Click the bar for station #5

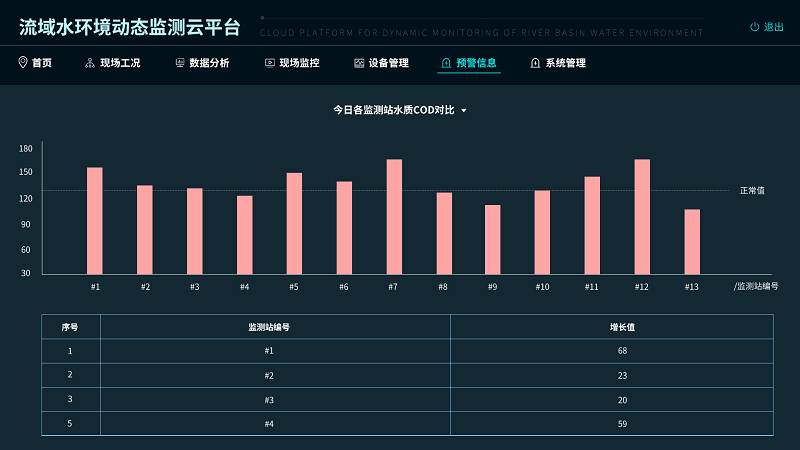pyautogui.click(x=294, y=223)
